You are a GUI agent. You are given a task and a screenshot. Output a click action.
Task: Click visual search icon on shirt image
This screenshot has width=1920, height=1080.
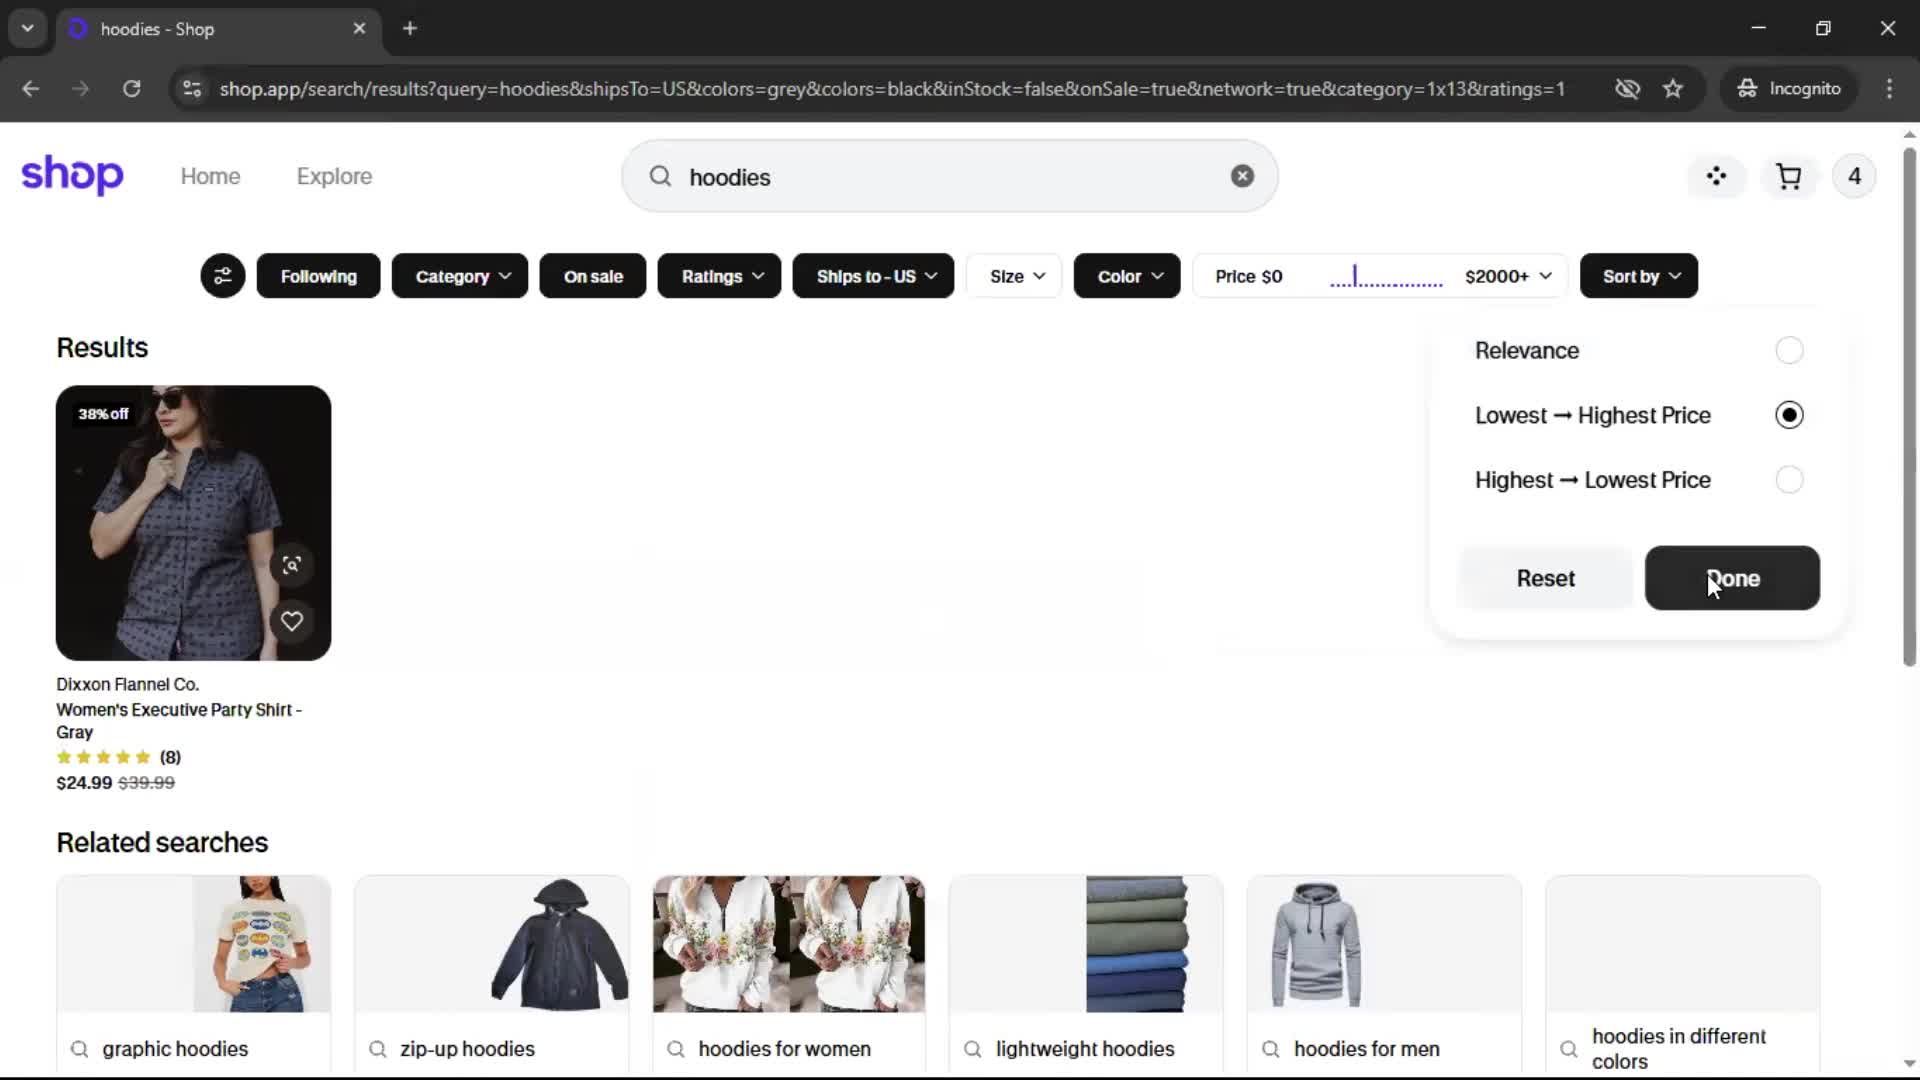[x=291, y=565]
